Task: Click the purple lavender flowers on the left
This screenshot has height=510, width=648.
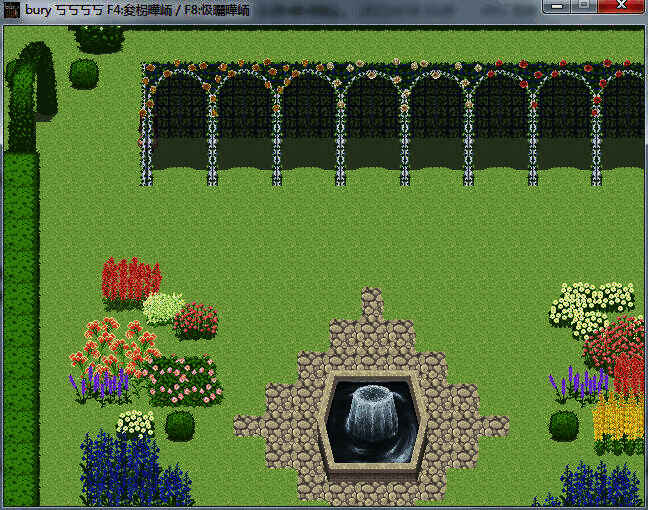Action: click(x=96, y=384)
